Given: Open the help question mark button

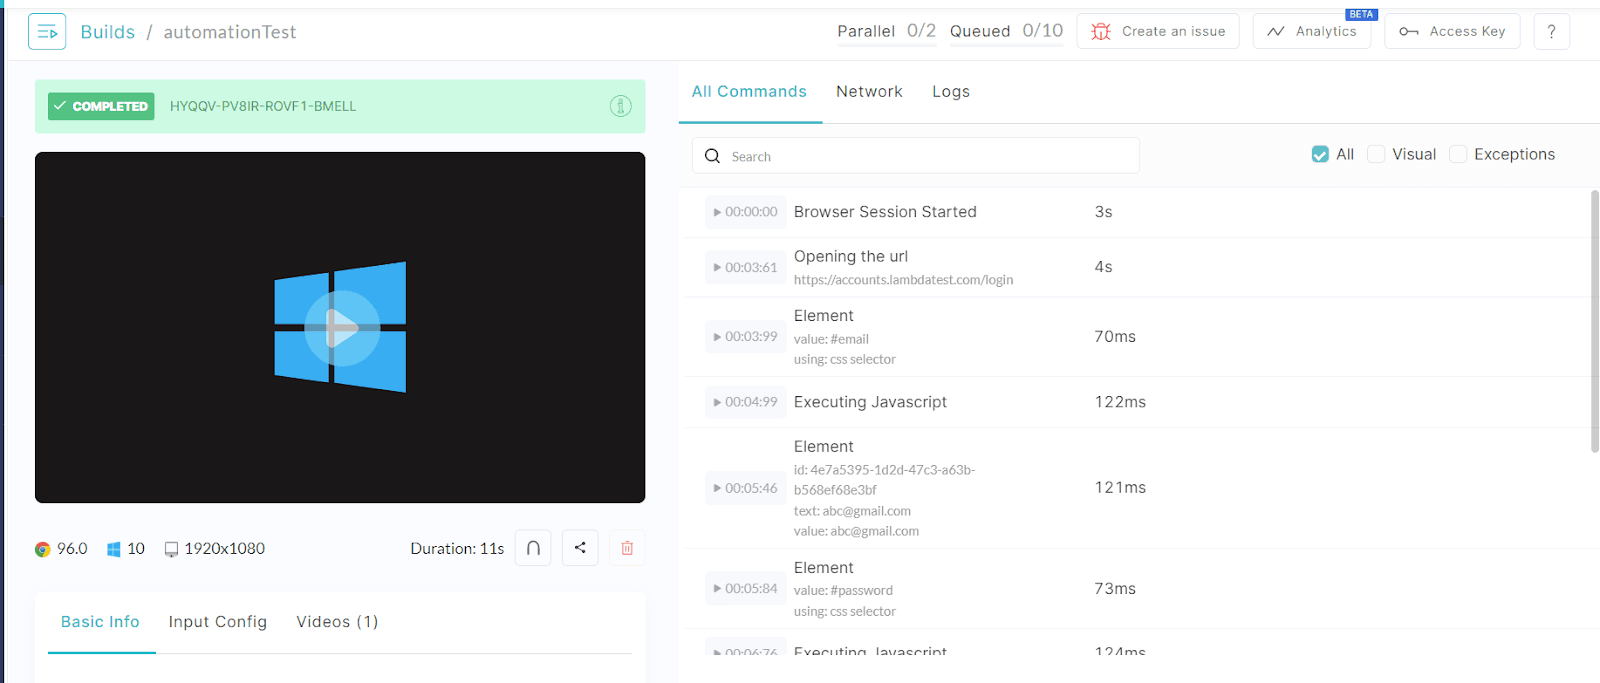Looking at the screenshot, I should pos(1551,31).
